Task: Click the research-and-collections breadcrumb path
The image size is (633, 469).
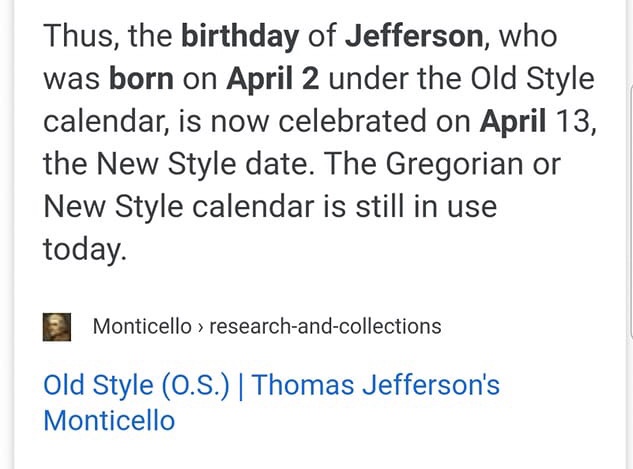Action: pos(325,326)
